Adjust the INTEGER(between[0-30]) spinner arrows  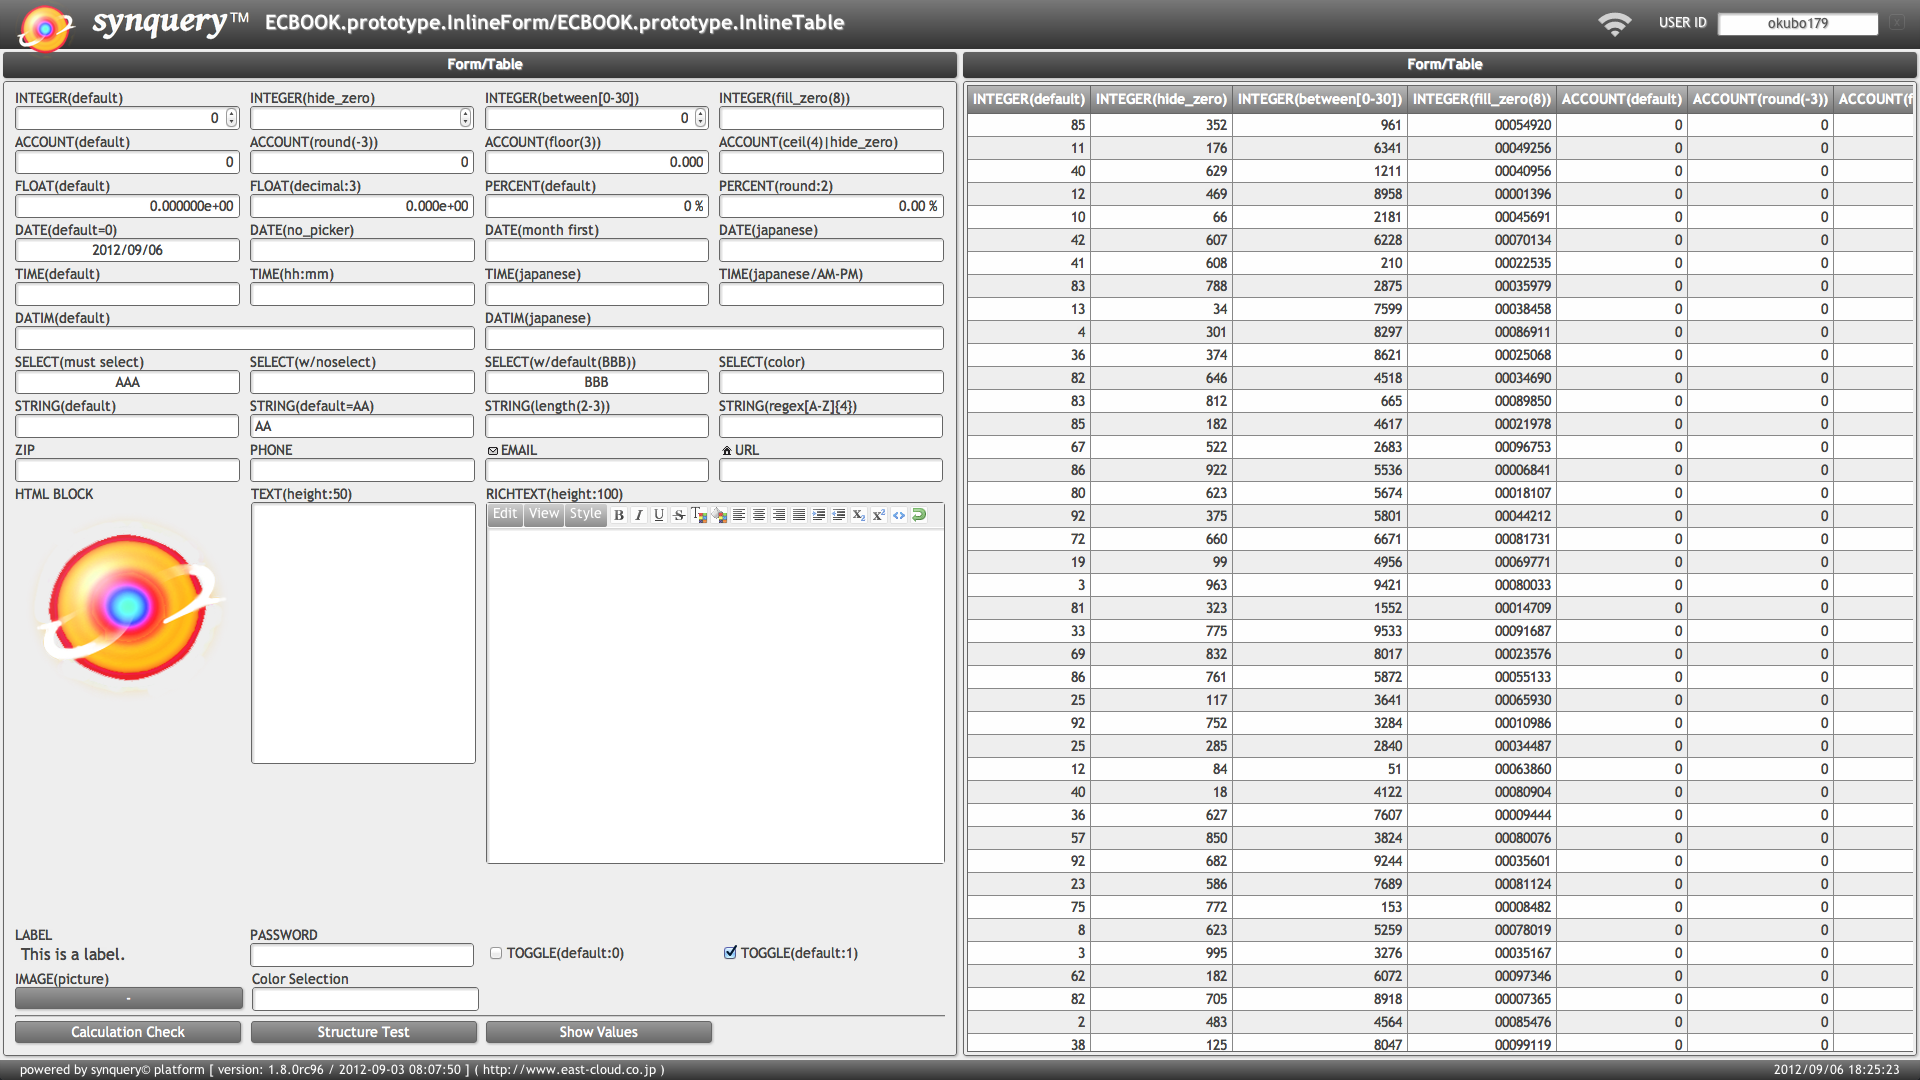(x=701, y=118)
